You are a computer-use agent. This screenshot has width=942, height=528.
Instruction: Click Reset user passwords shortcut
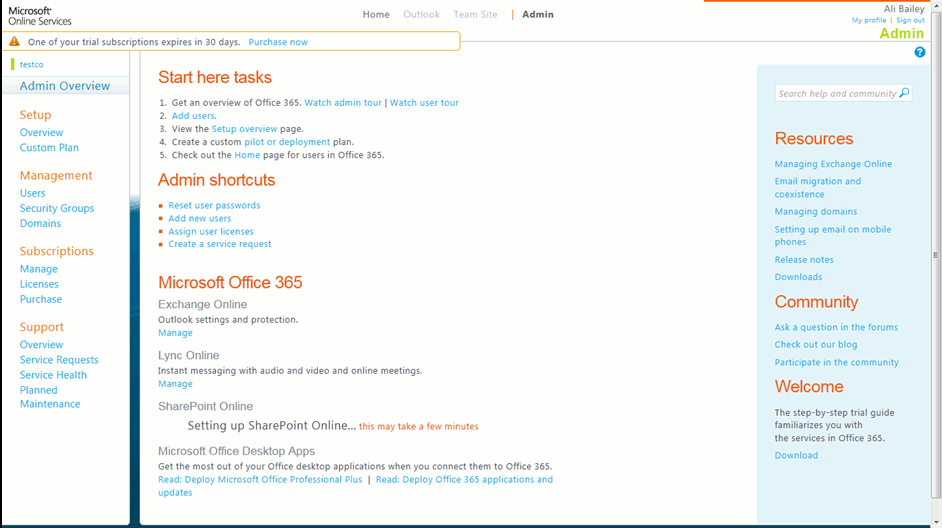214,205
